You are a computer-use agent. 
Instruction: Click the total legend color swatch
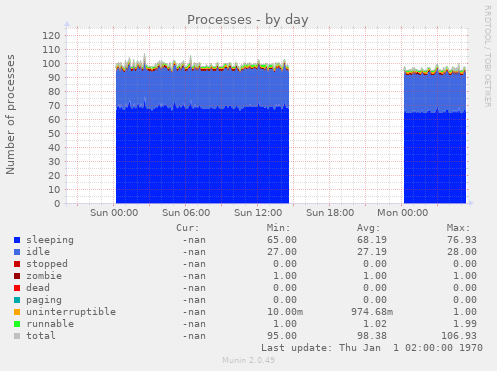point(17,336)
